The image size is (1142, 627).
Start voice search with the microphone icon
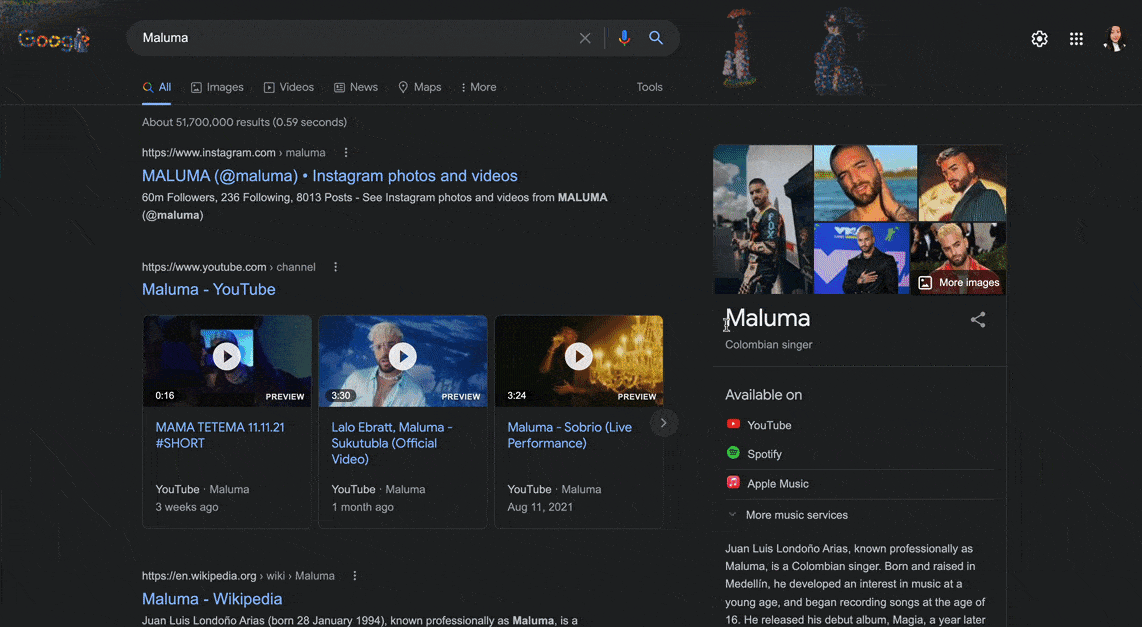click(624, 38)
